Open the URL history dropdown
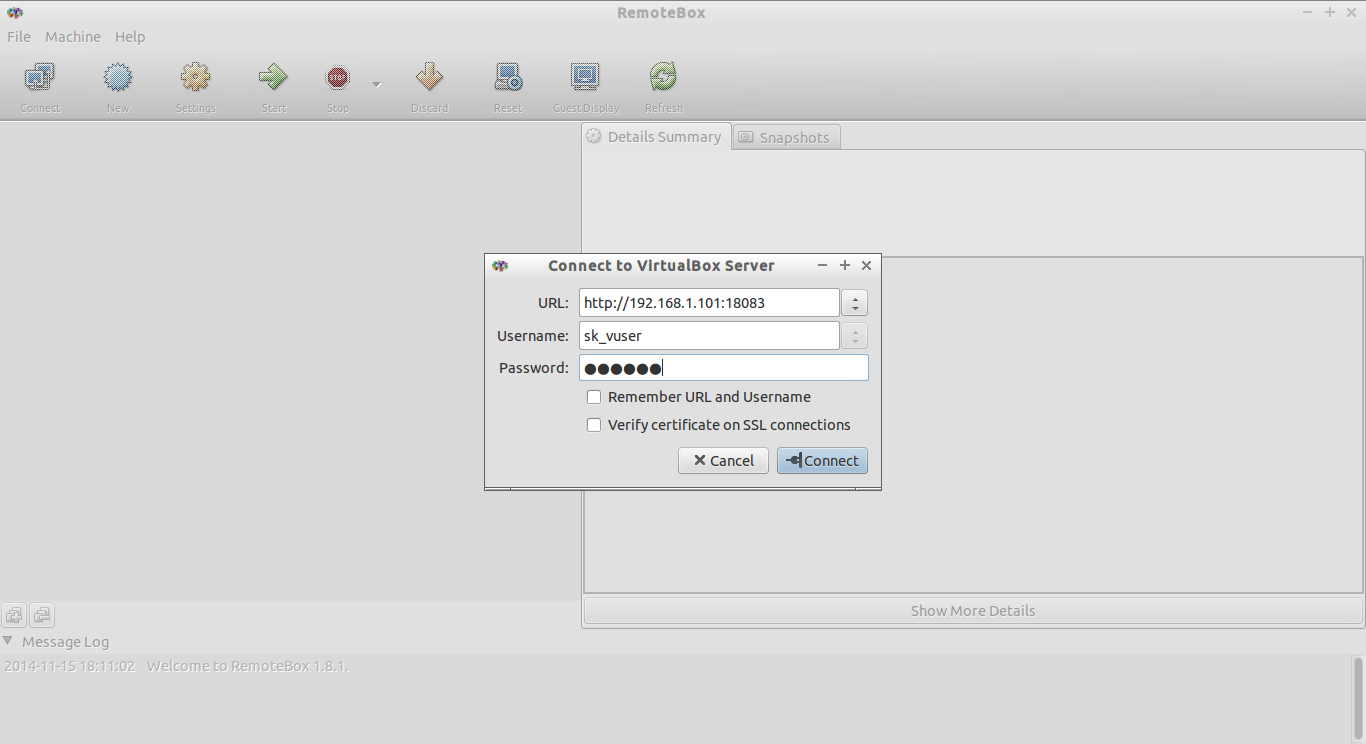Image resolution: width=1366 pixels, height=744 pixels. (854, 302)
